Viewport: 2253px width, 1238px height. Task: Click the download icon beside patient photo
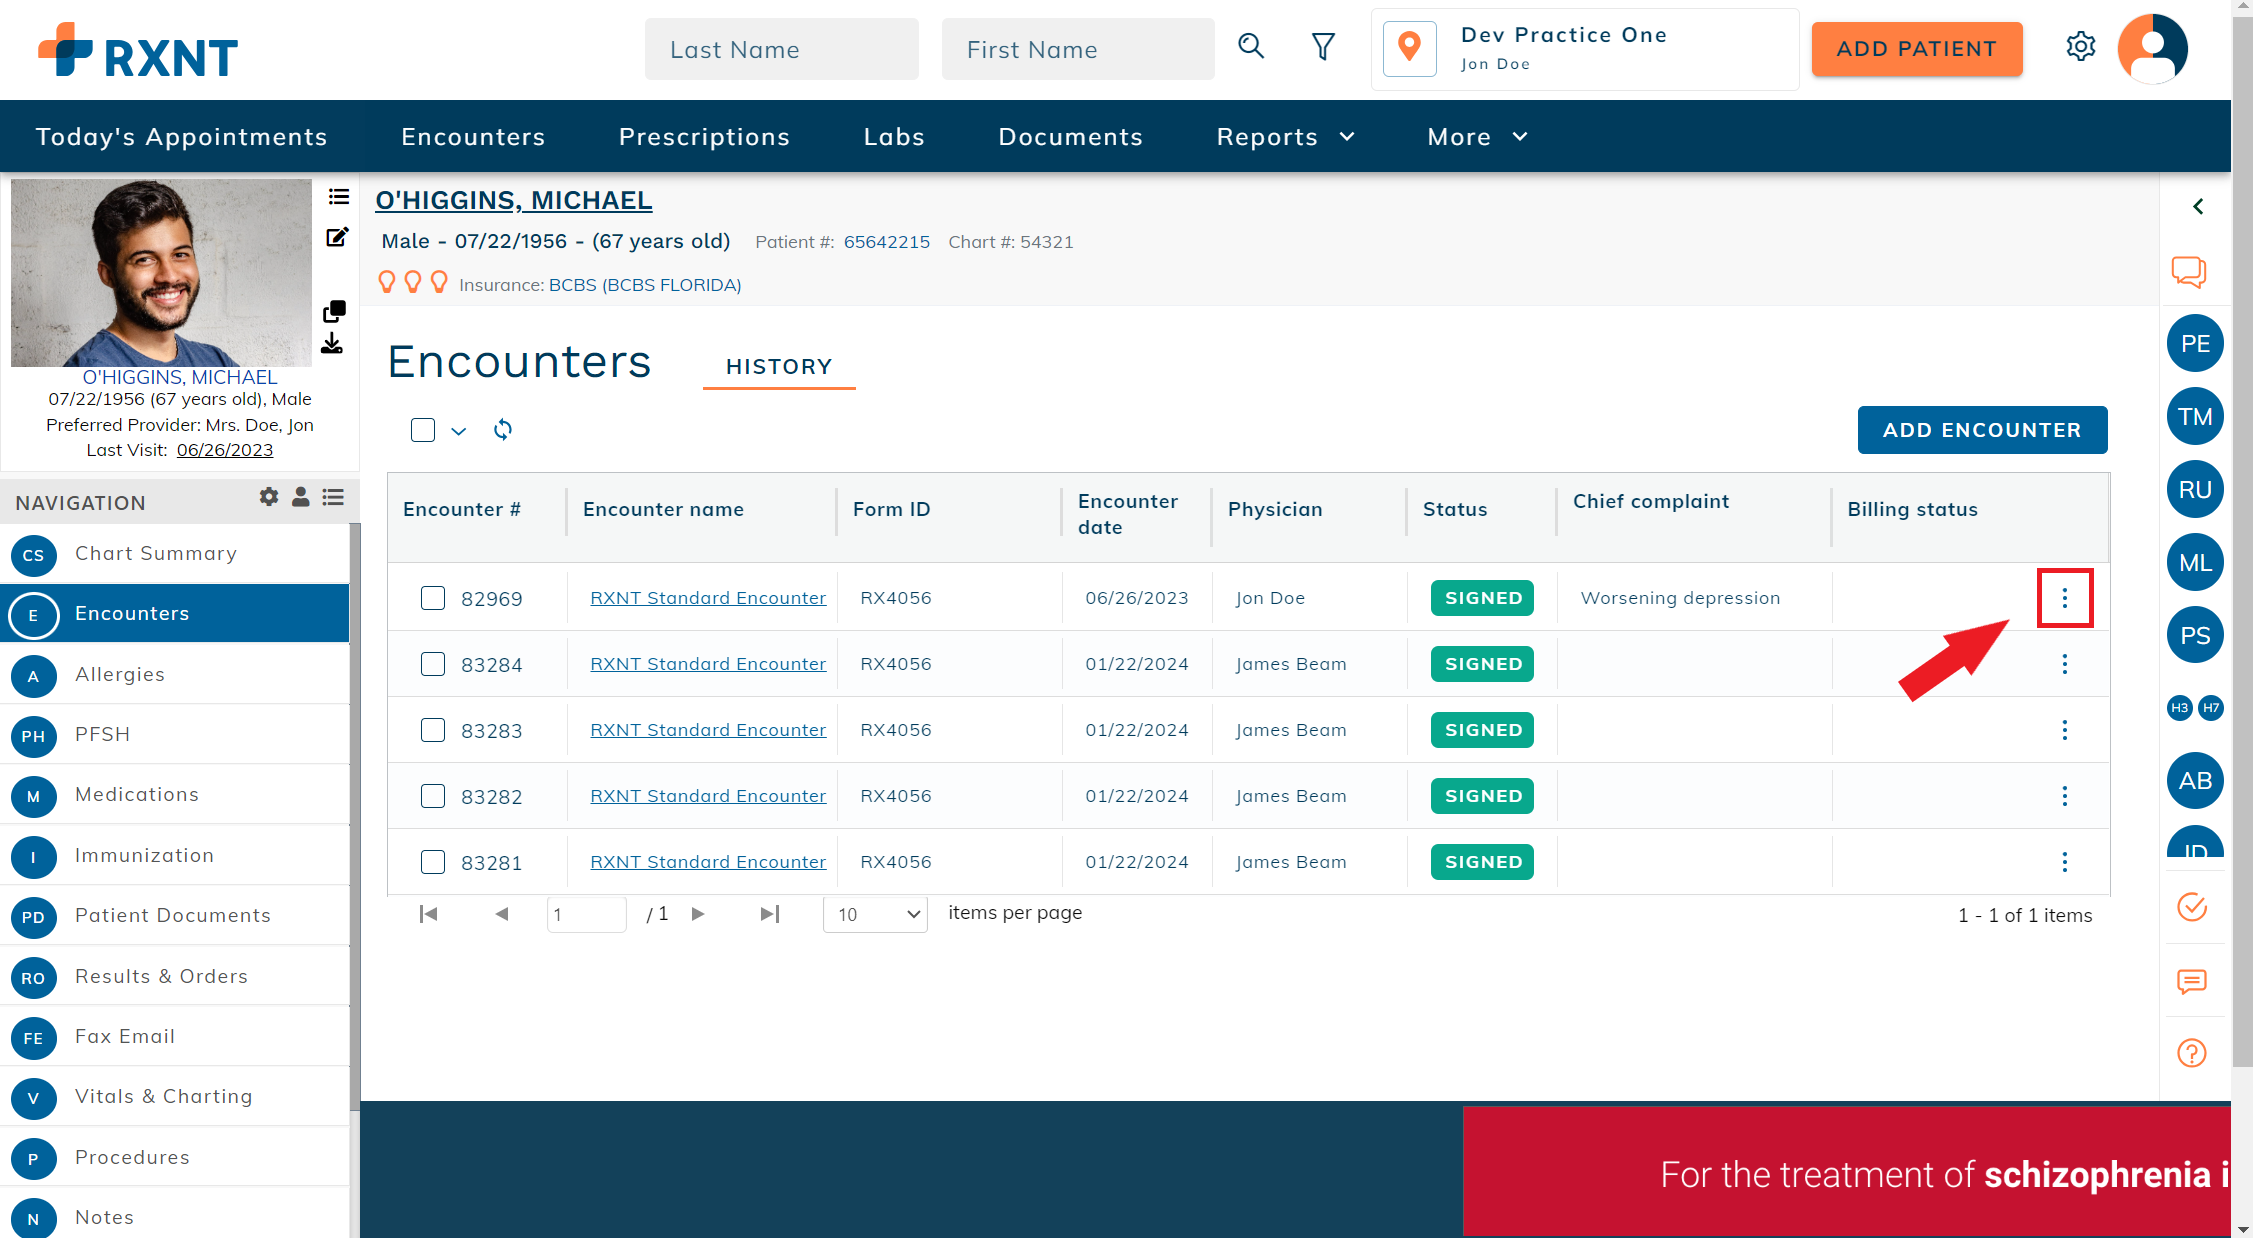[332, 344]
